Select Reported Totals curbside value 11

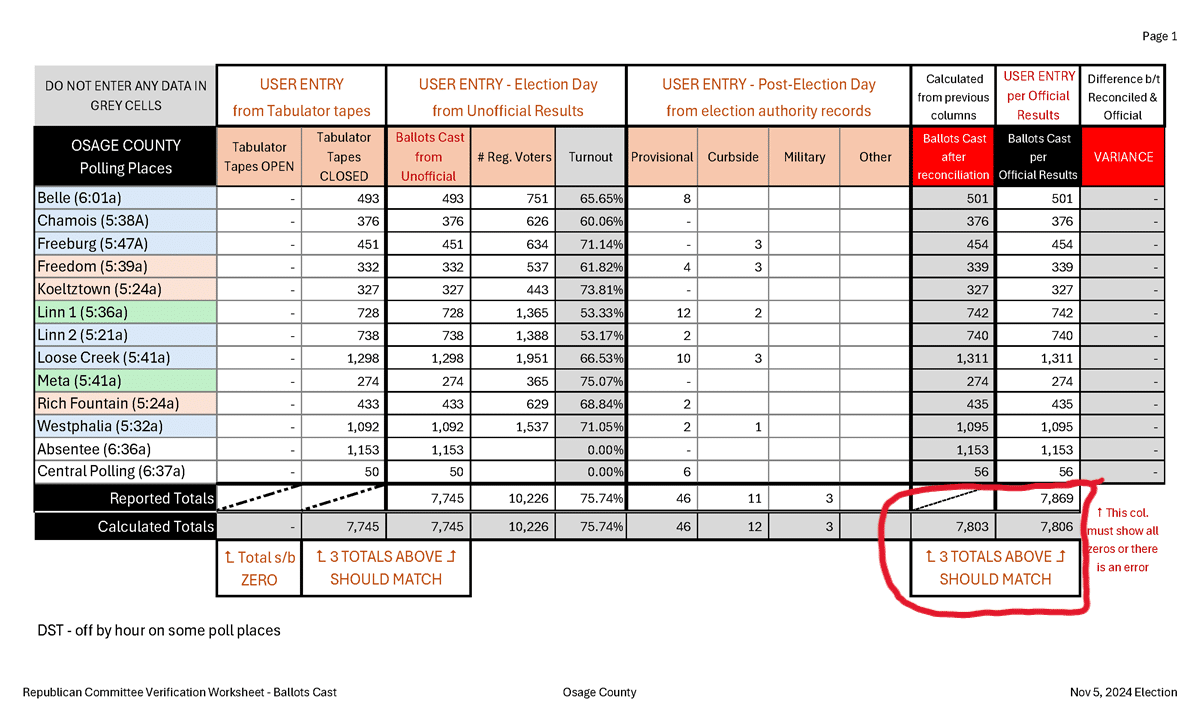[733, 498]
